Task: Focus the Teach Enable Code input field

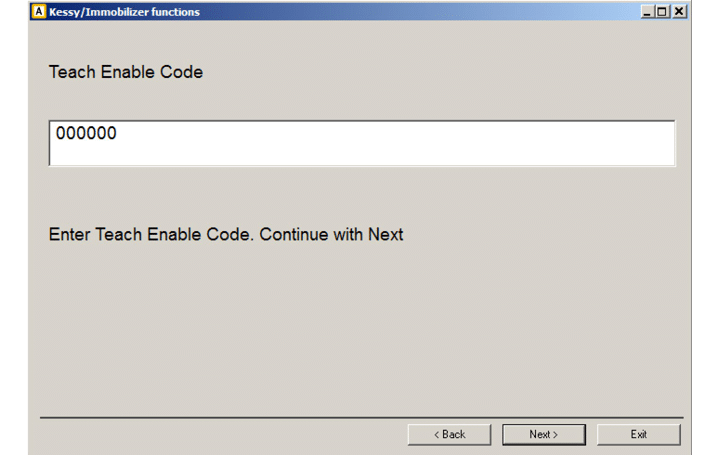Action: 361,144
